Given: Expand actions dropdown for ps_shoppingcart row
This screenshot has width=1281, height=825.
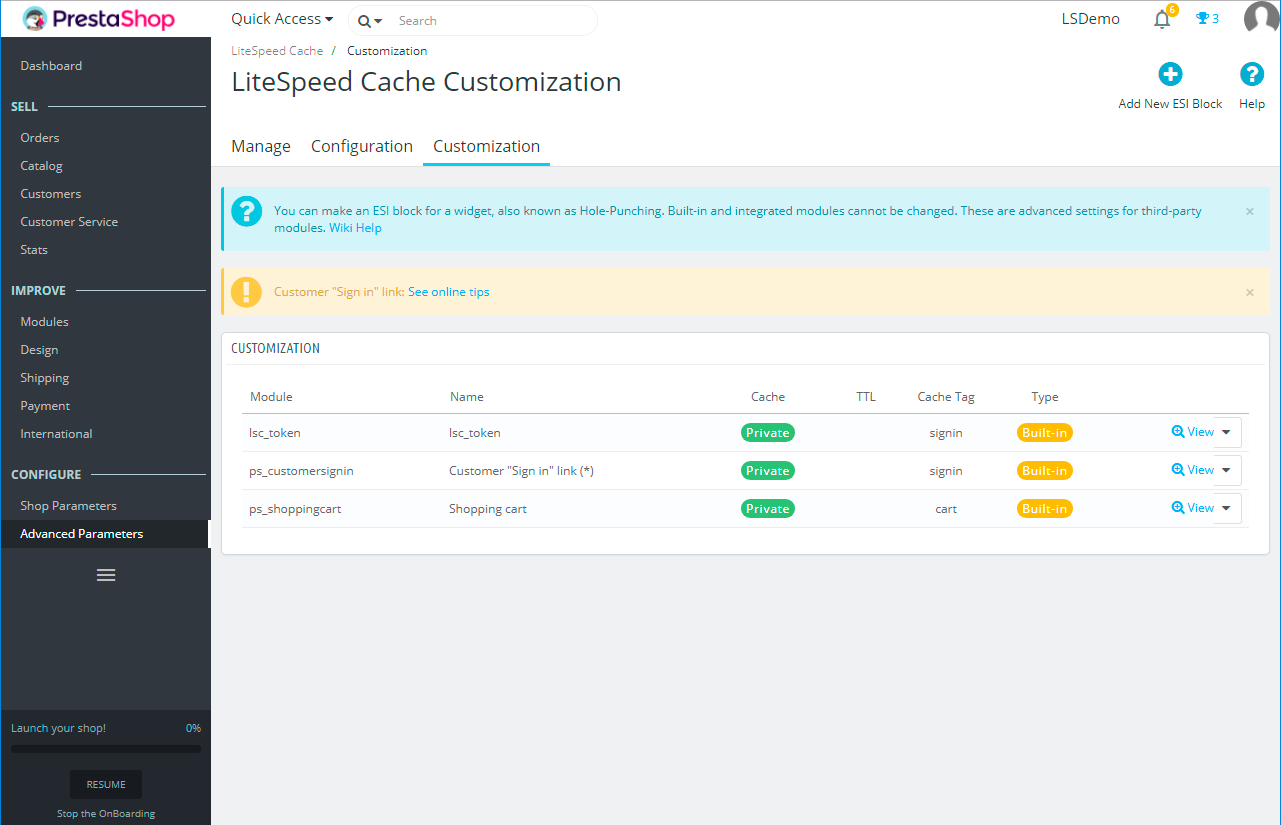Looking at the screenshot, I should (1227, 508).
